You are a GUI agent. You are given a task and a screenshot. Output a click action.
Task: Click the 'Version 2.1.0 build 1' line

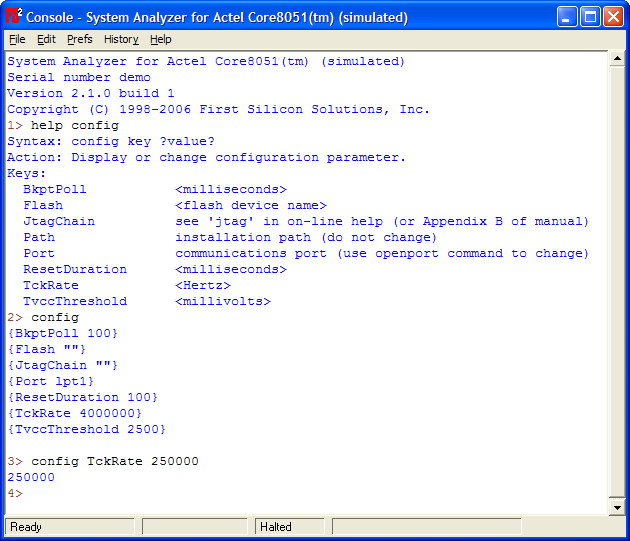[x=91, y=93]
